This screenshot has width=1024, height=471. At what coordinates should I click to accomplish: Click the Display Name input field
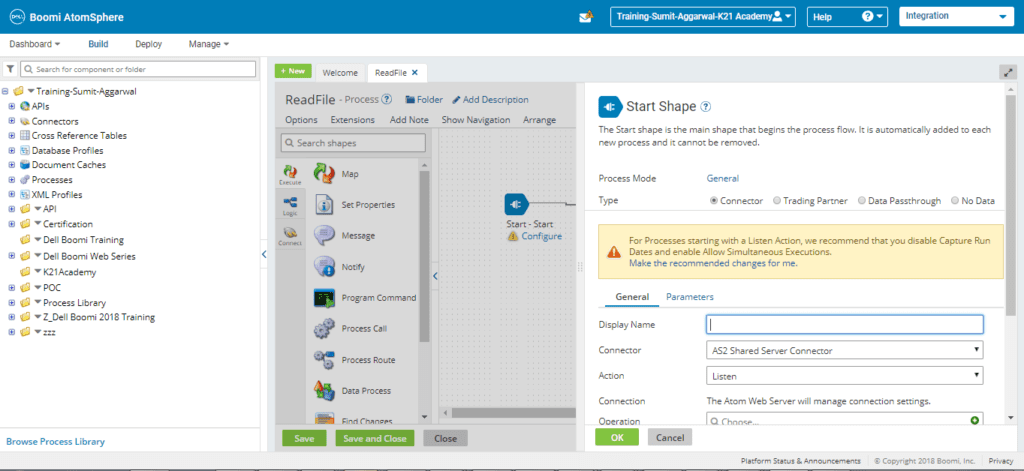coord(845,325)
